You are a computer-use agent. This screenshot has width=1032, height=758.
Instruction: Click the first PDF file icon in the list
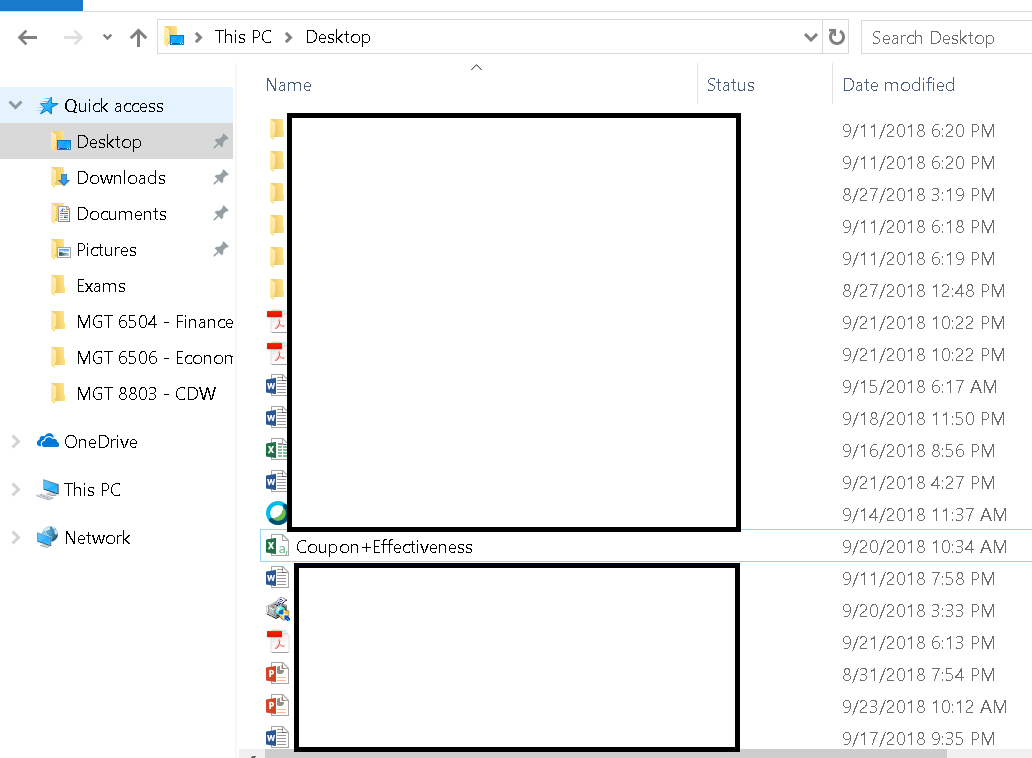click(277, 321)
